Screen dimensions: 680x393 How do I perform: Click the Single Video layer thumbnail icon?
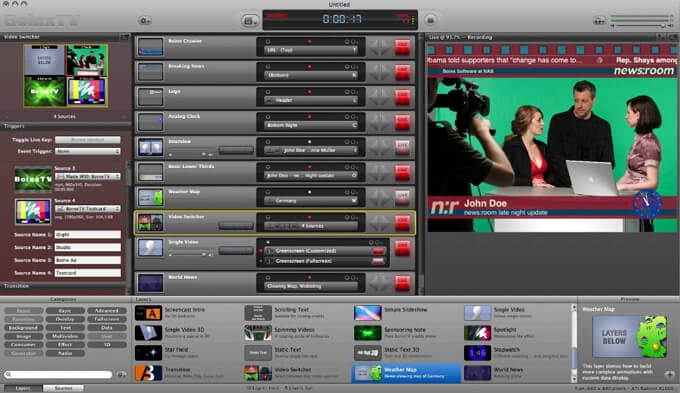(x=150, y=248)
